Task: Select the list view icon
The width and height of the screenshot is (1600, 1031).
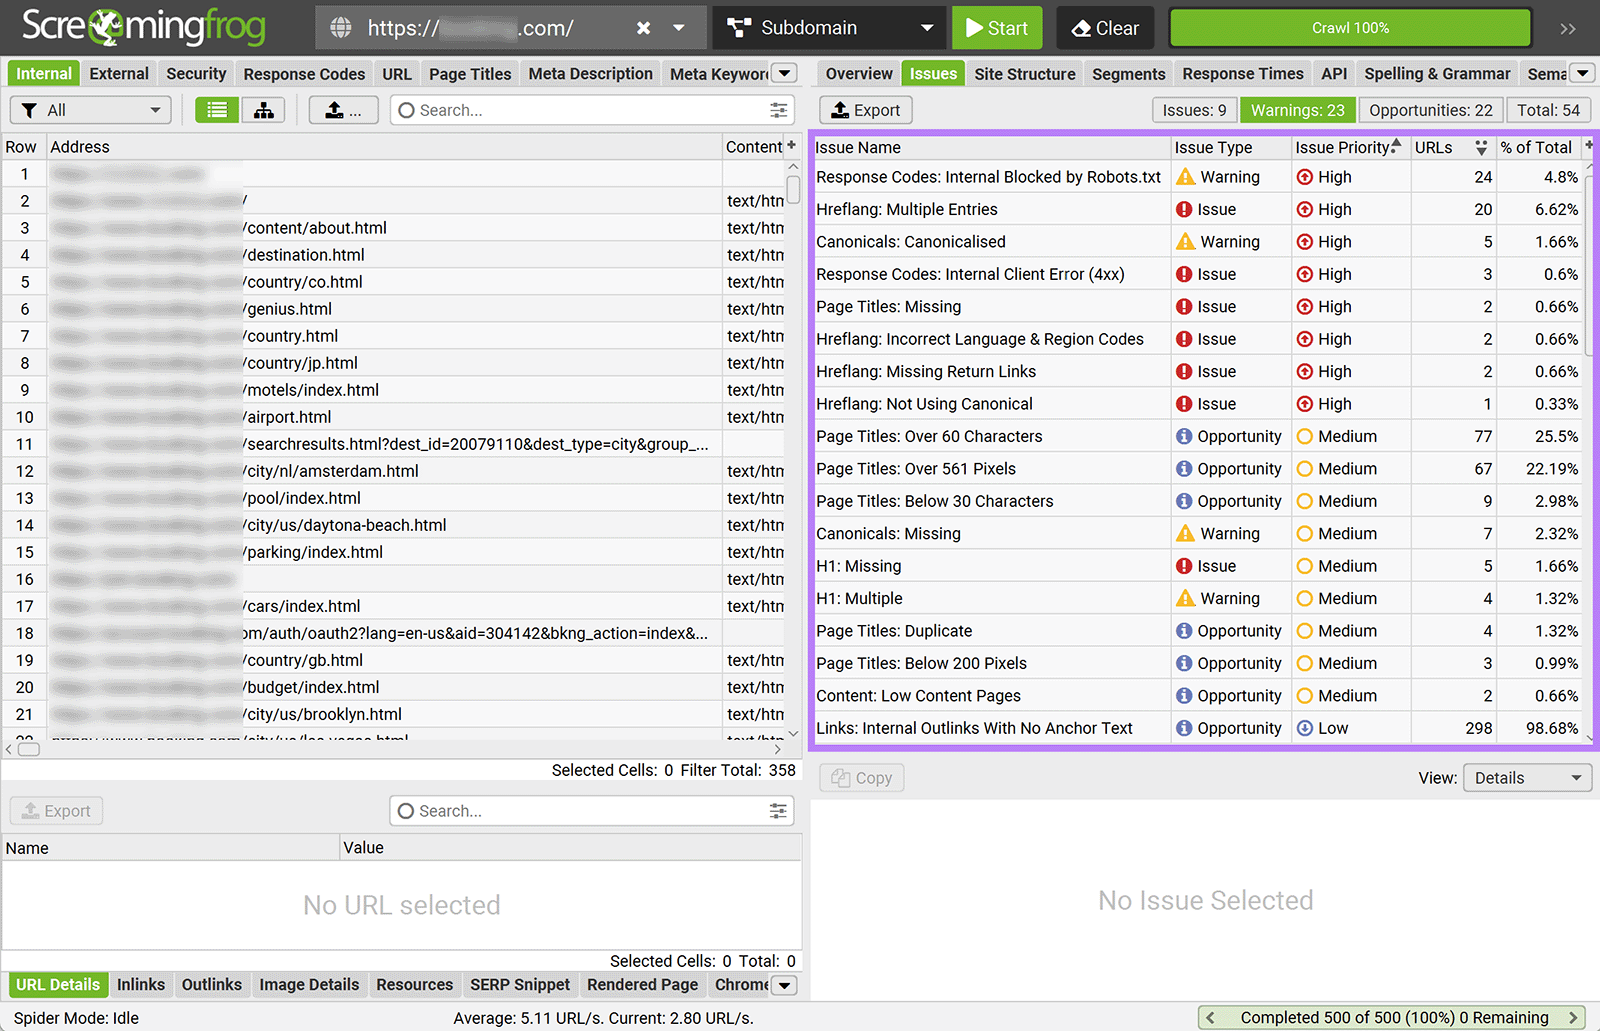Action: [x=217, y=110]
